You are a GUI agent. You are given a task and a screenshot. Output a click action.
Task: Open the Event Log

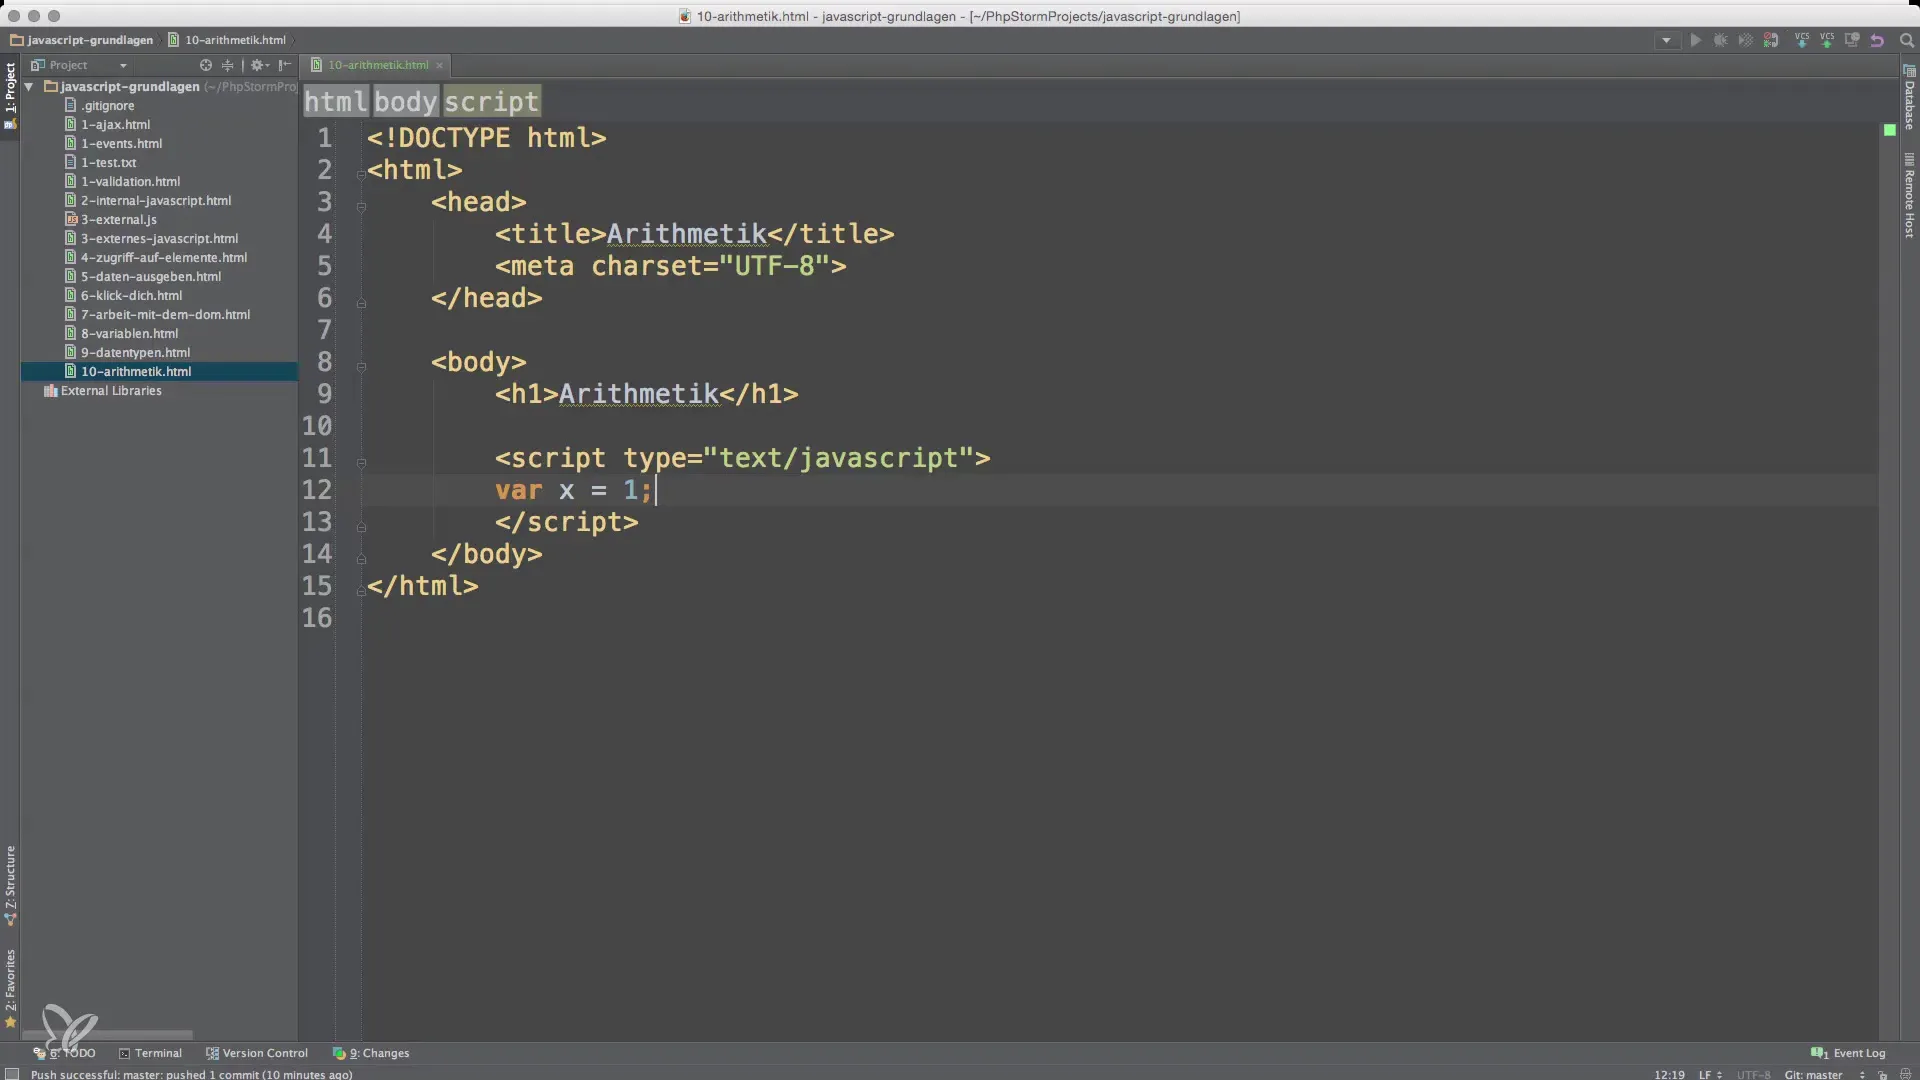pos(1848,1053)
